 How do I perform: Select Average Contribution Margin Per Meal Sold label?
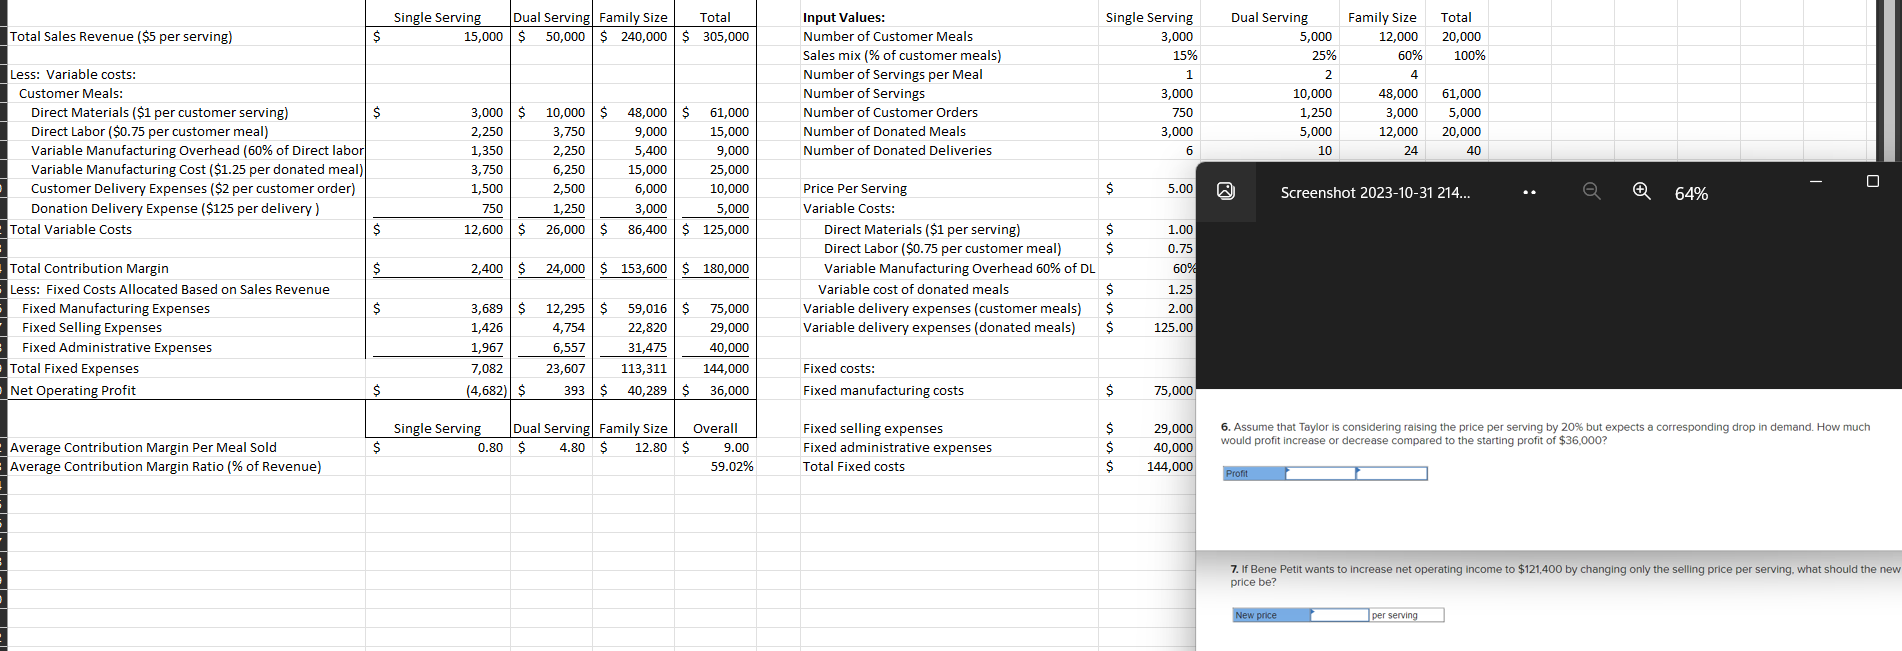tap(143, 448)
